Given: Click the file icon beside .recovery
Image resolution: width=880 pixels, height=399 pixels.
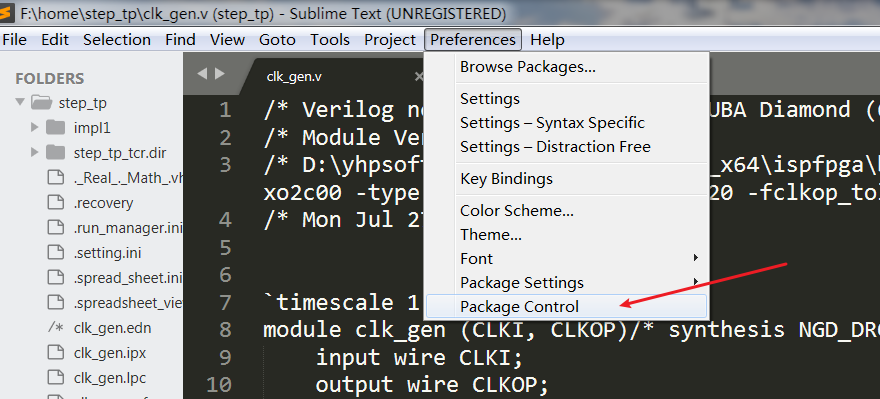Looking at the screenshot, I should point(56,203).
